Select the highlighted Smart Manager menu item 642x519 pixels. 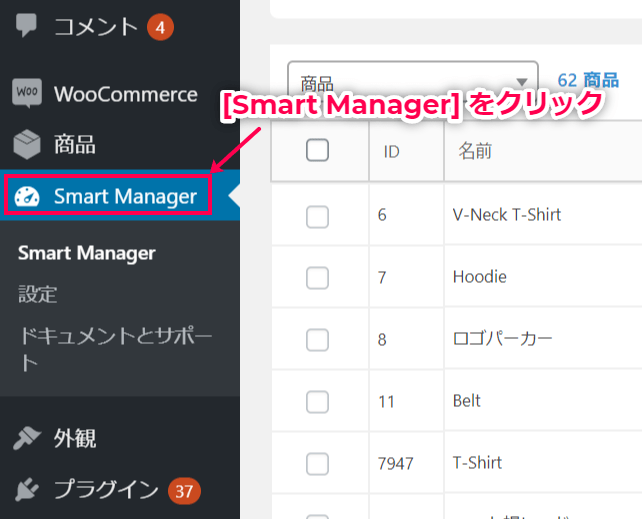pos(120,196)
